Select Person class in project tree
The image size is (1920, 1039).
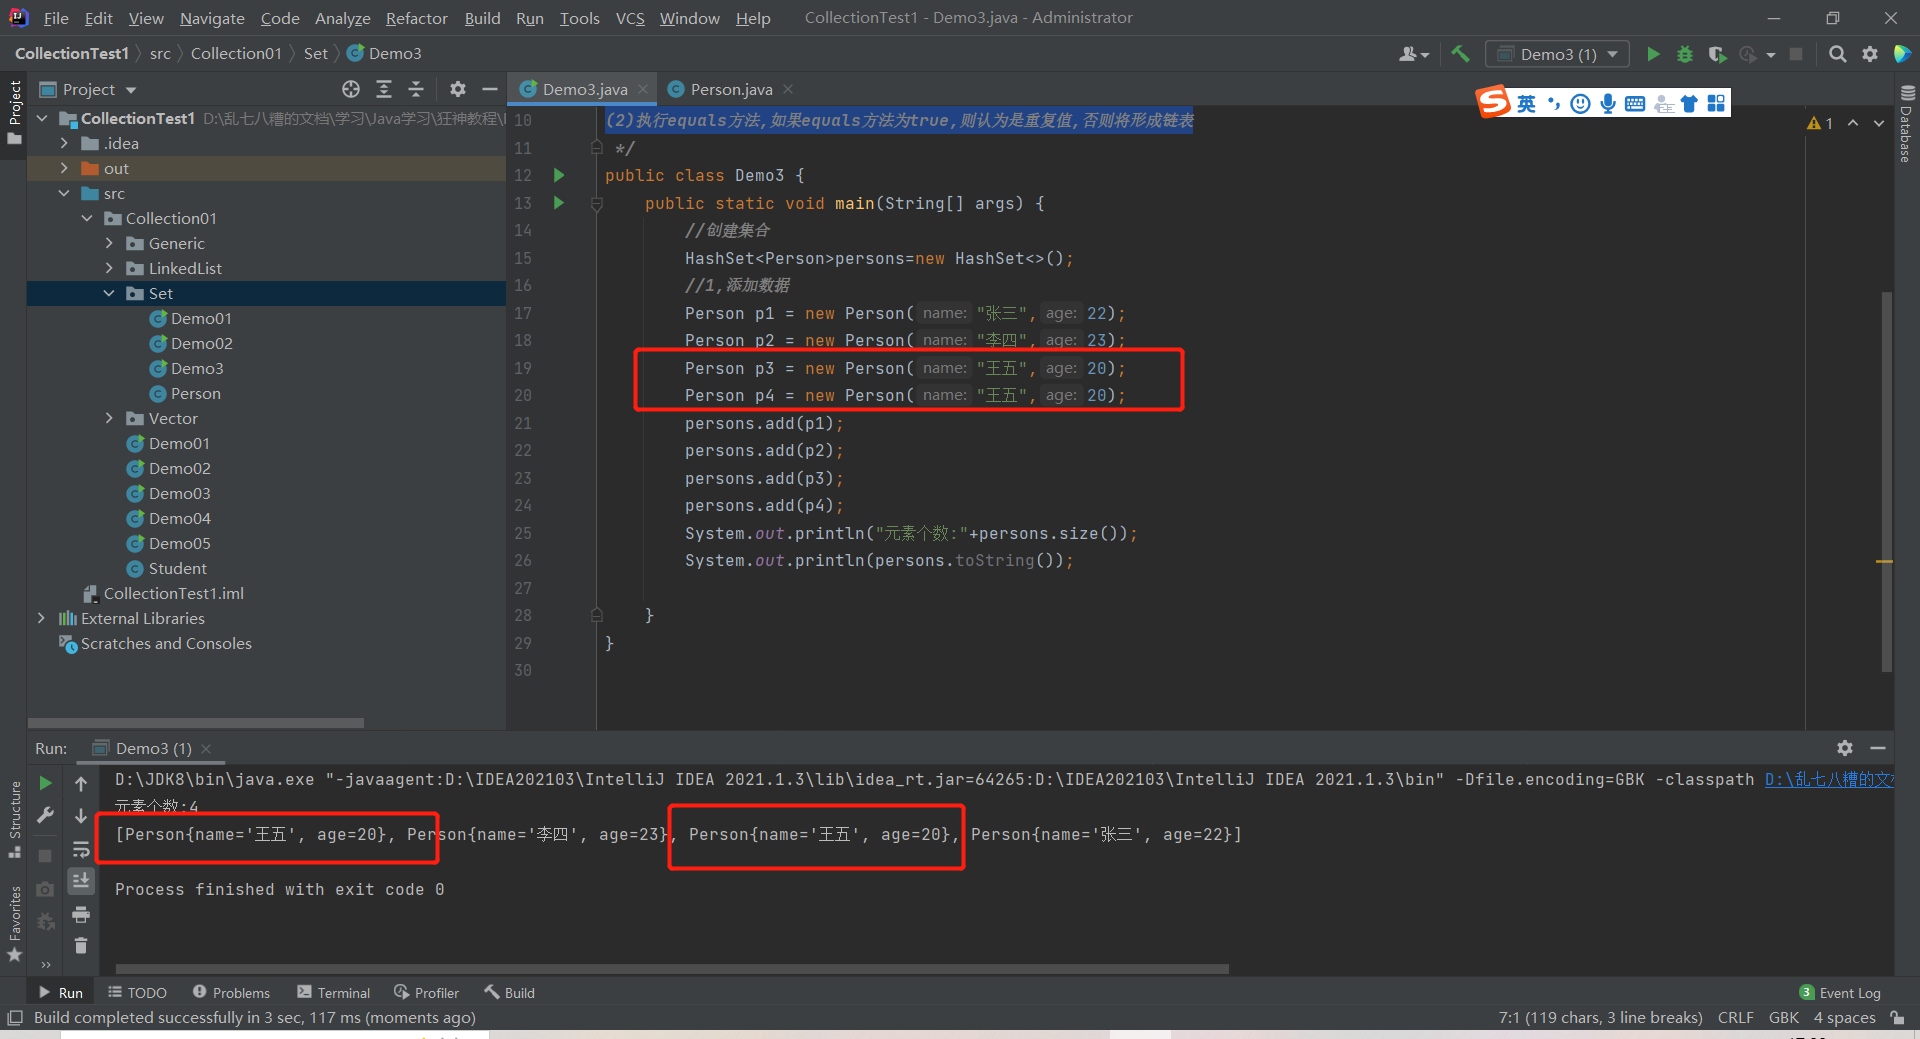point(195,393)
